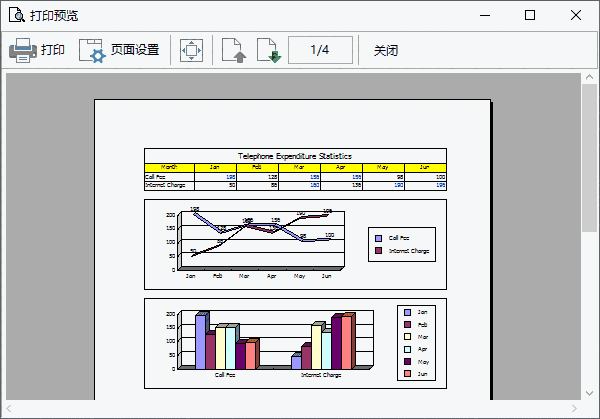Screen dimensions: 600x419
Task: Click Call Fee legend swatch in line chart
Action: point(378,238)
